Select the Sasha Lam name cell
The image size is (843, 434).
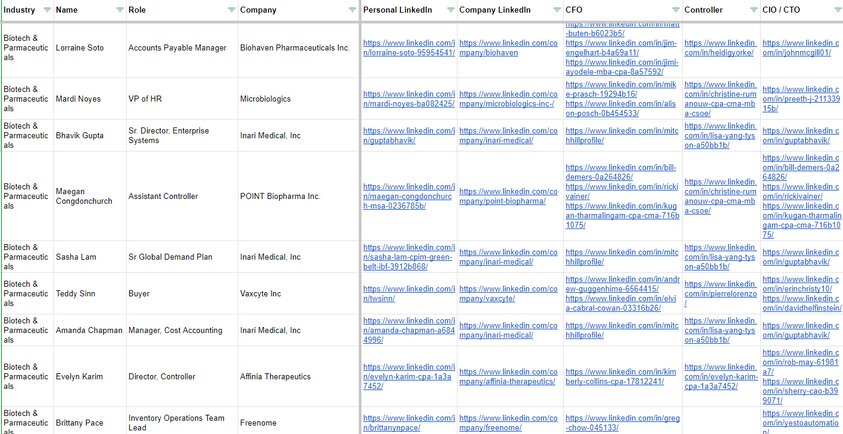pyautogui.click(x=90, y=257)
